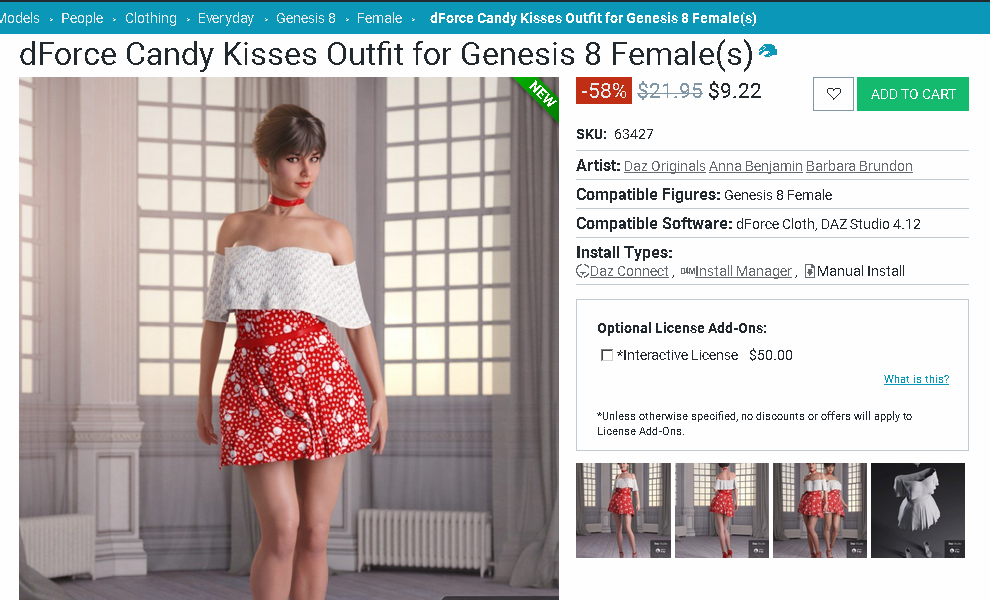Add the outfit to cart
The image size is (990, 600).
point(912,94)
